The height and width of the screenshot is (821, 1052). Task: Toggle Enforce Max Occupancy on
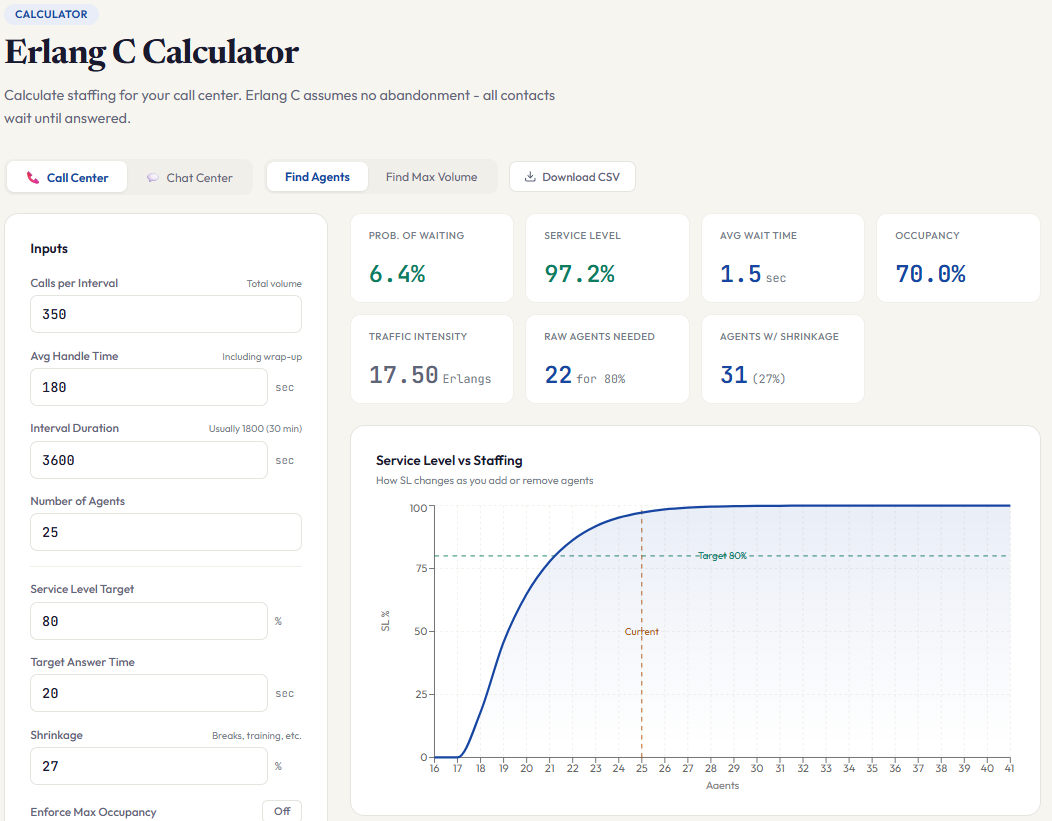tap(281, 811)
